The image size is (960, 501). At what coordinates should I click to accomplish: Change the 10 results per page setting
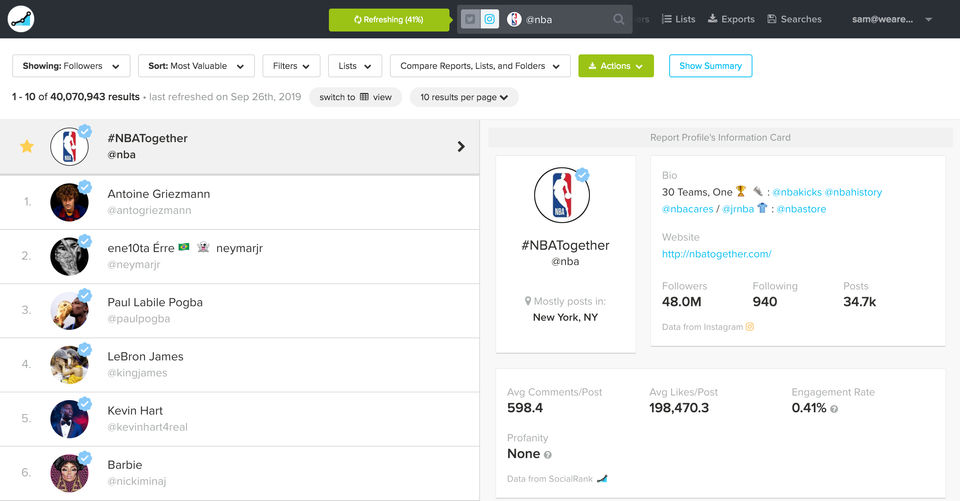tap(464, 97)
